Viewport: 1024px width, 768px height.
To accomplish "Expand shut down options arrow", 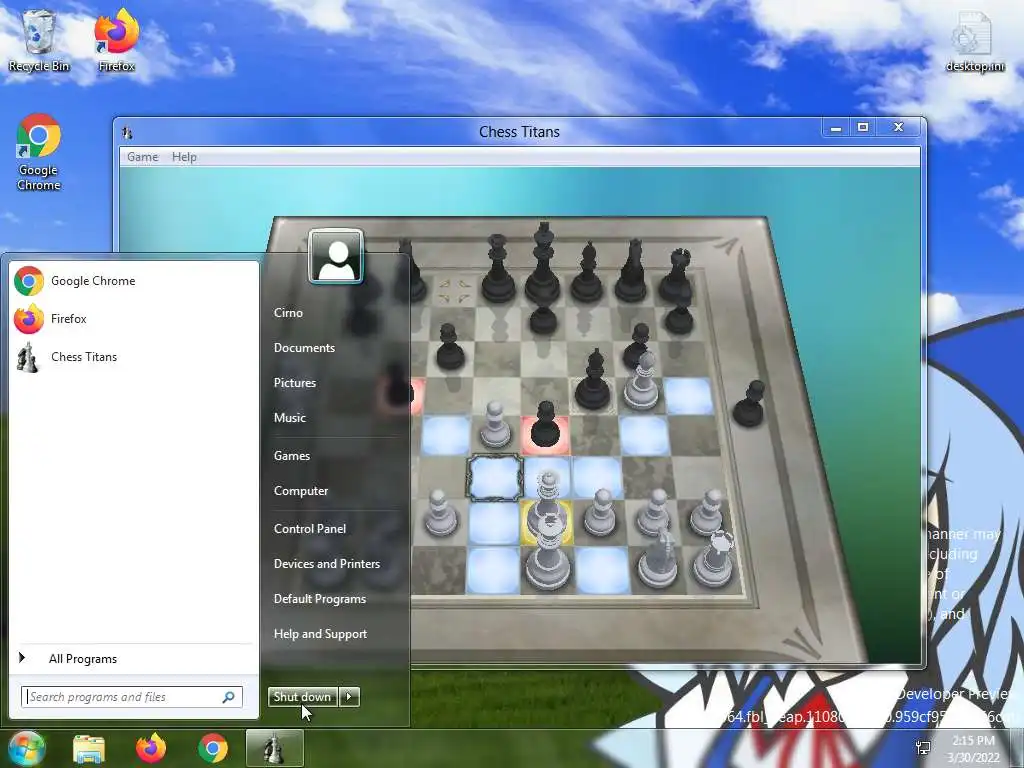I will (x=349, y=697).
